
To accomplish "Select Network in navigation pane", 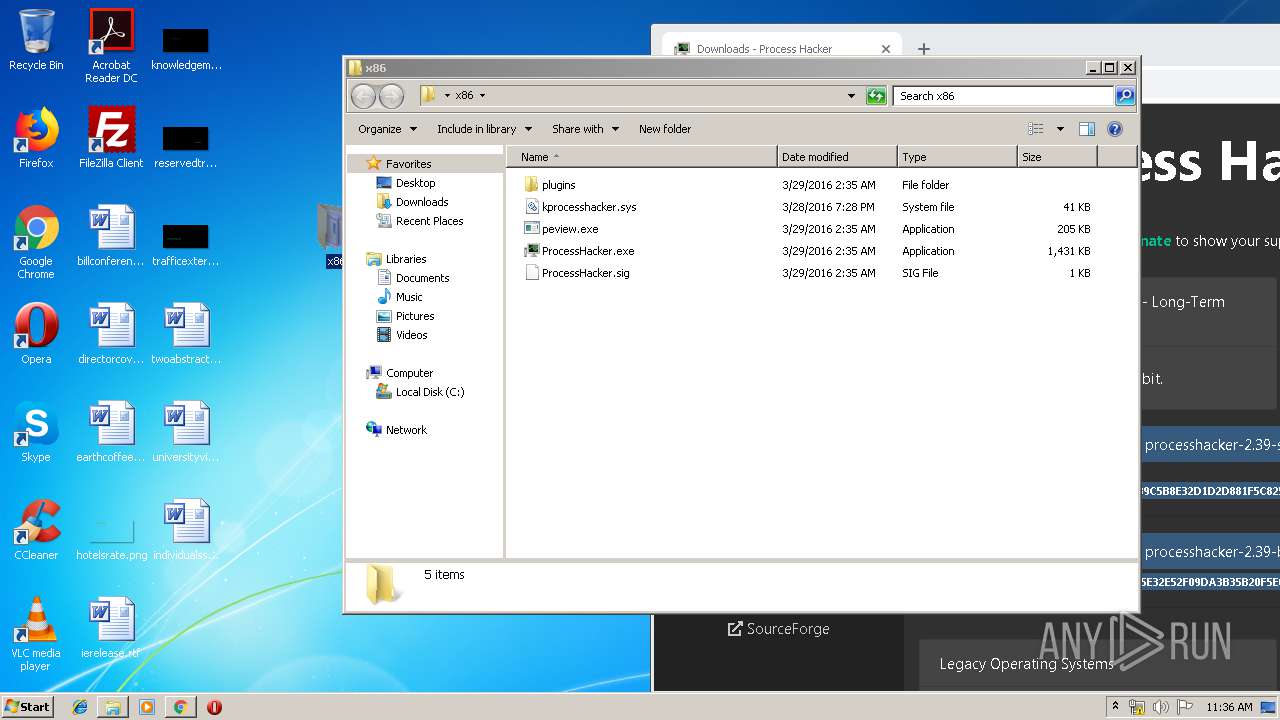I will coord(406,430).
